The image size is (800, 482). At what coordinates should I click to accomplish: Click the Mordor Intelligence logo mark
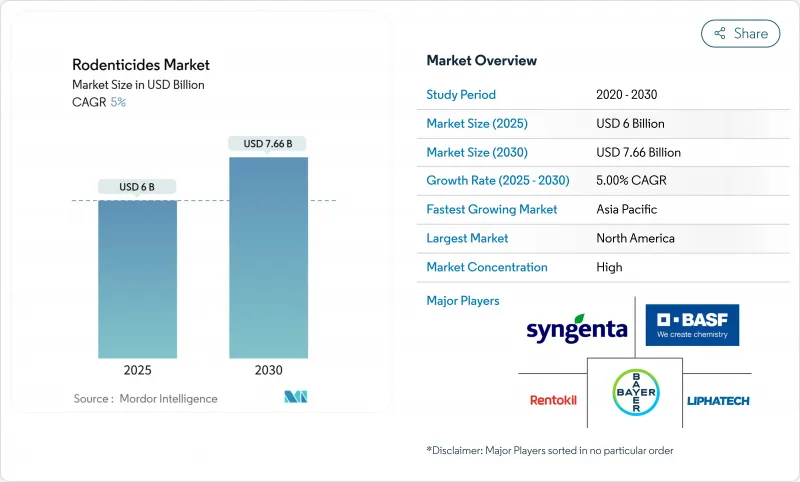(295, 398)
